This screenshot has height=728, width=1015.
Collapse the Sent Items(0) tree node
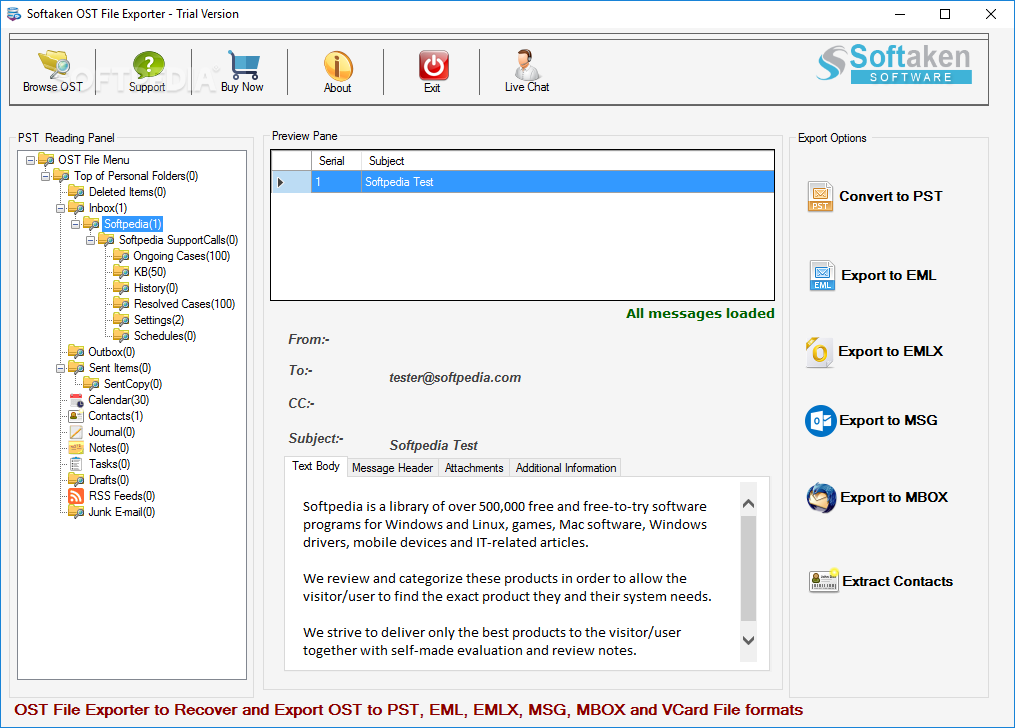pyautogui.click(x=60, y=368)
